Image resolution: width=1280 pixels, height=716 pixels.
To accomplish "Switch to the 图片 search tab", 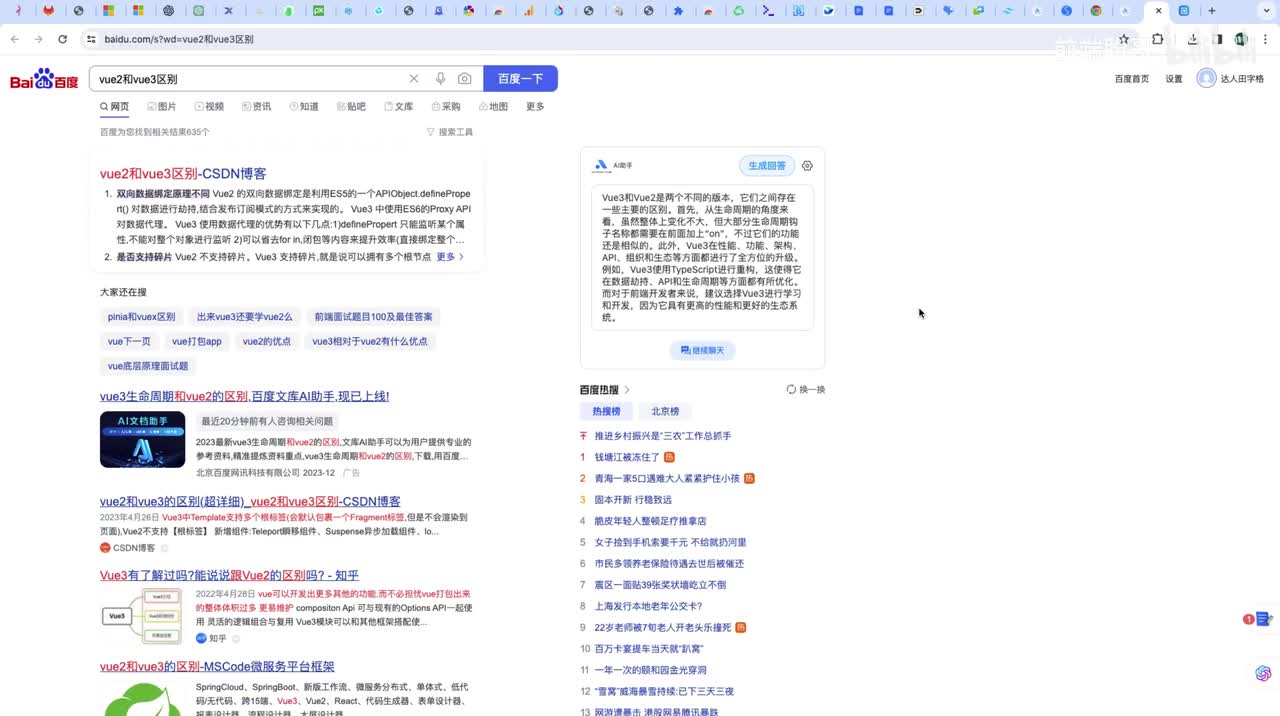I will 162,107.
